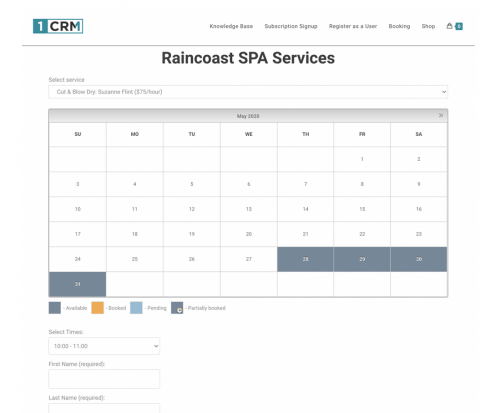Image resolution: width=500 pixels, height=413 pixels.
Task: Click date 13 in the calendar
Action: tap(249, 209)
